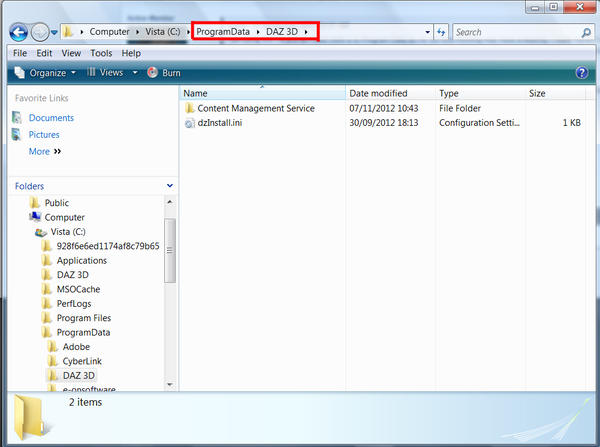The width and height of the screenshot is (600, 447).
Task: Click Content Management Service folder icon
Action: [190, 108]
